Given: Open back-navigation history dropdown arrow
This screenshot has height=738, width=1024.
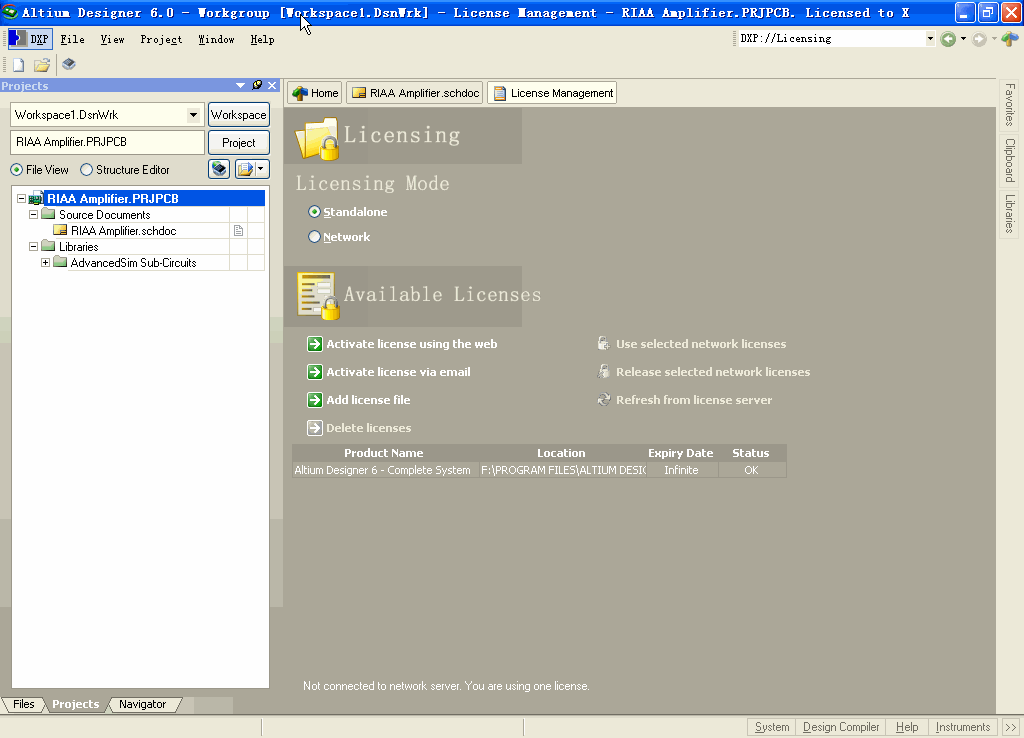Looking at the screenshot, I should click(963, 39).
